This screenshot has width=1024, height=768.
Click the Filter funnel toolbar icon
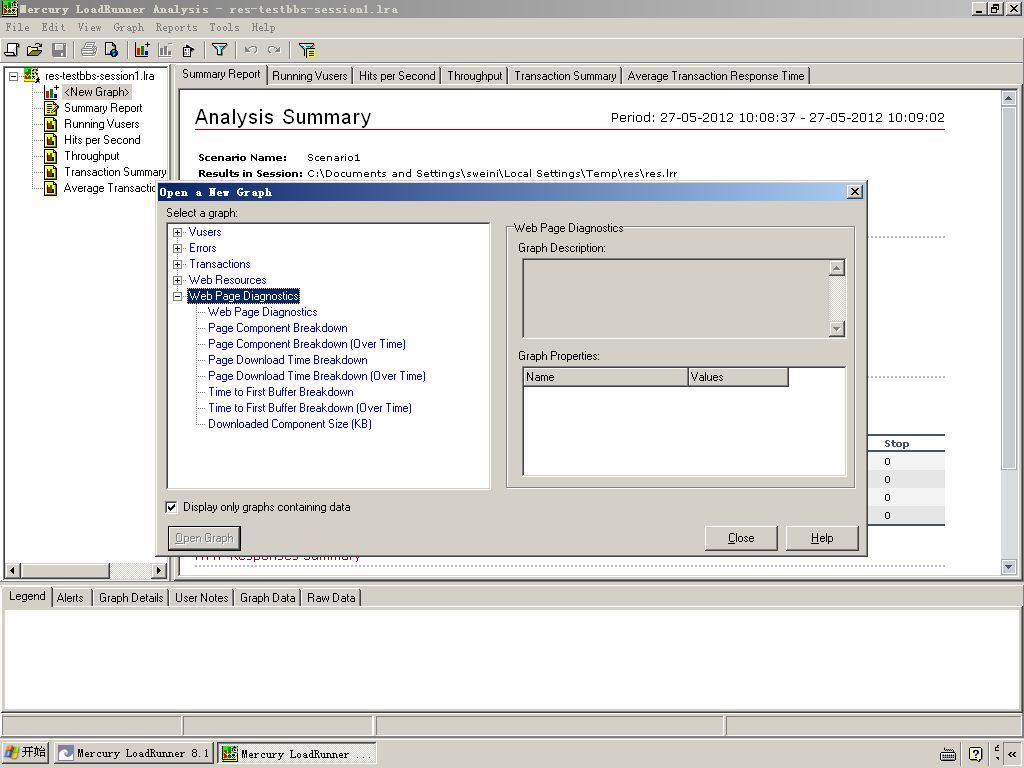[219, 50]
